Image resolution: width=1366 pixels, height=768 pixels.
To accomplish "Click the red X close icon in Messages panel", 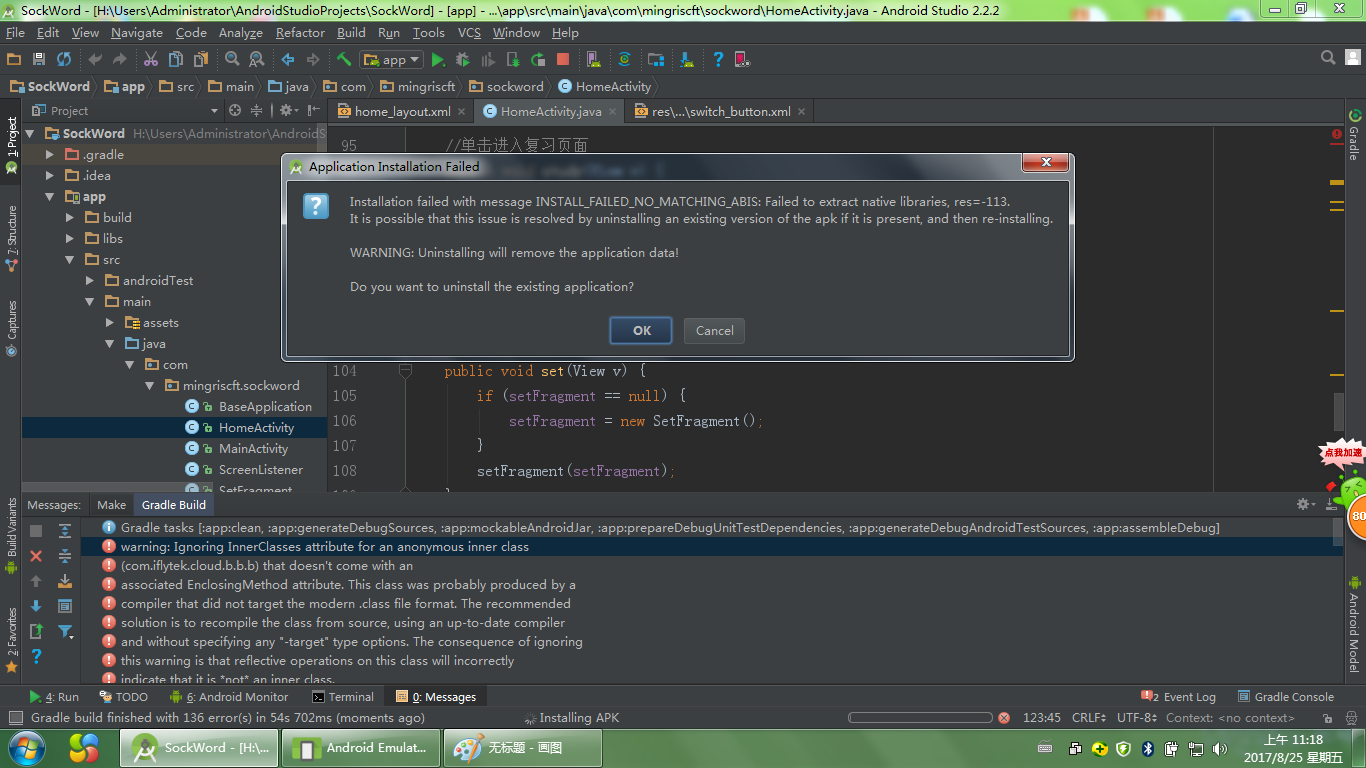I will 36,556.
